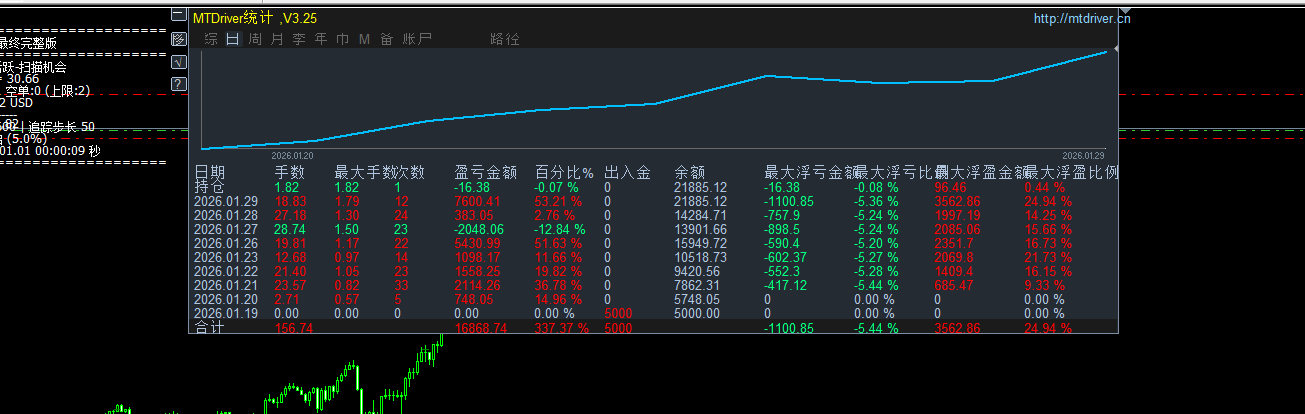Click deposit value 5000 in 2026.01.19 row
Image resolution: width=1305 pixels, height=414 pixels.
[618, 313]
